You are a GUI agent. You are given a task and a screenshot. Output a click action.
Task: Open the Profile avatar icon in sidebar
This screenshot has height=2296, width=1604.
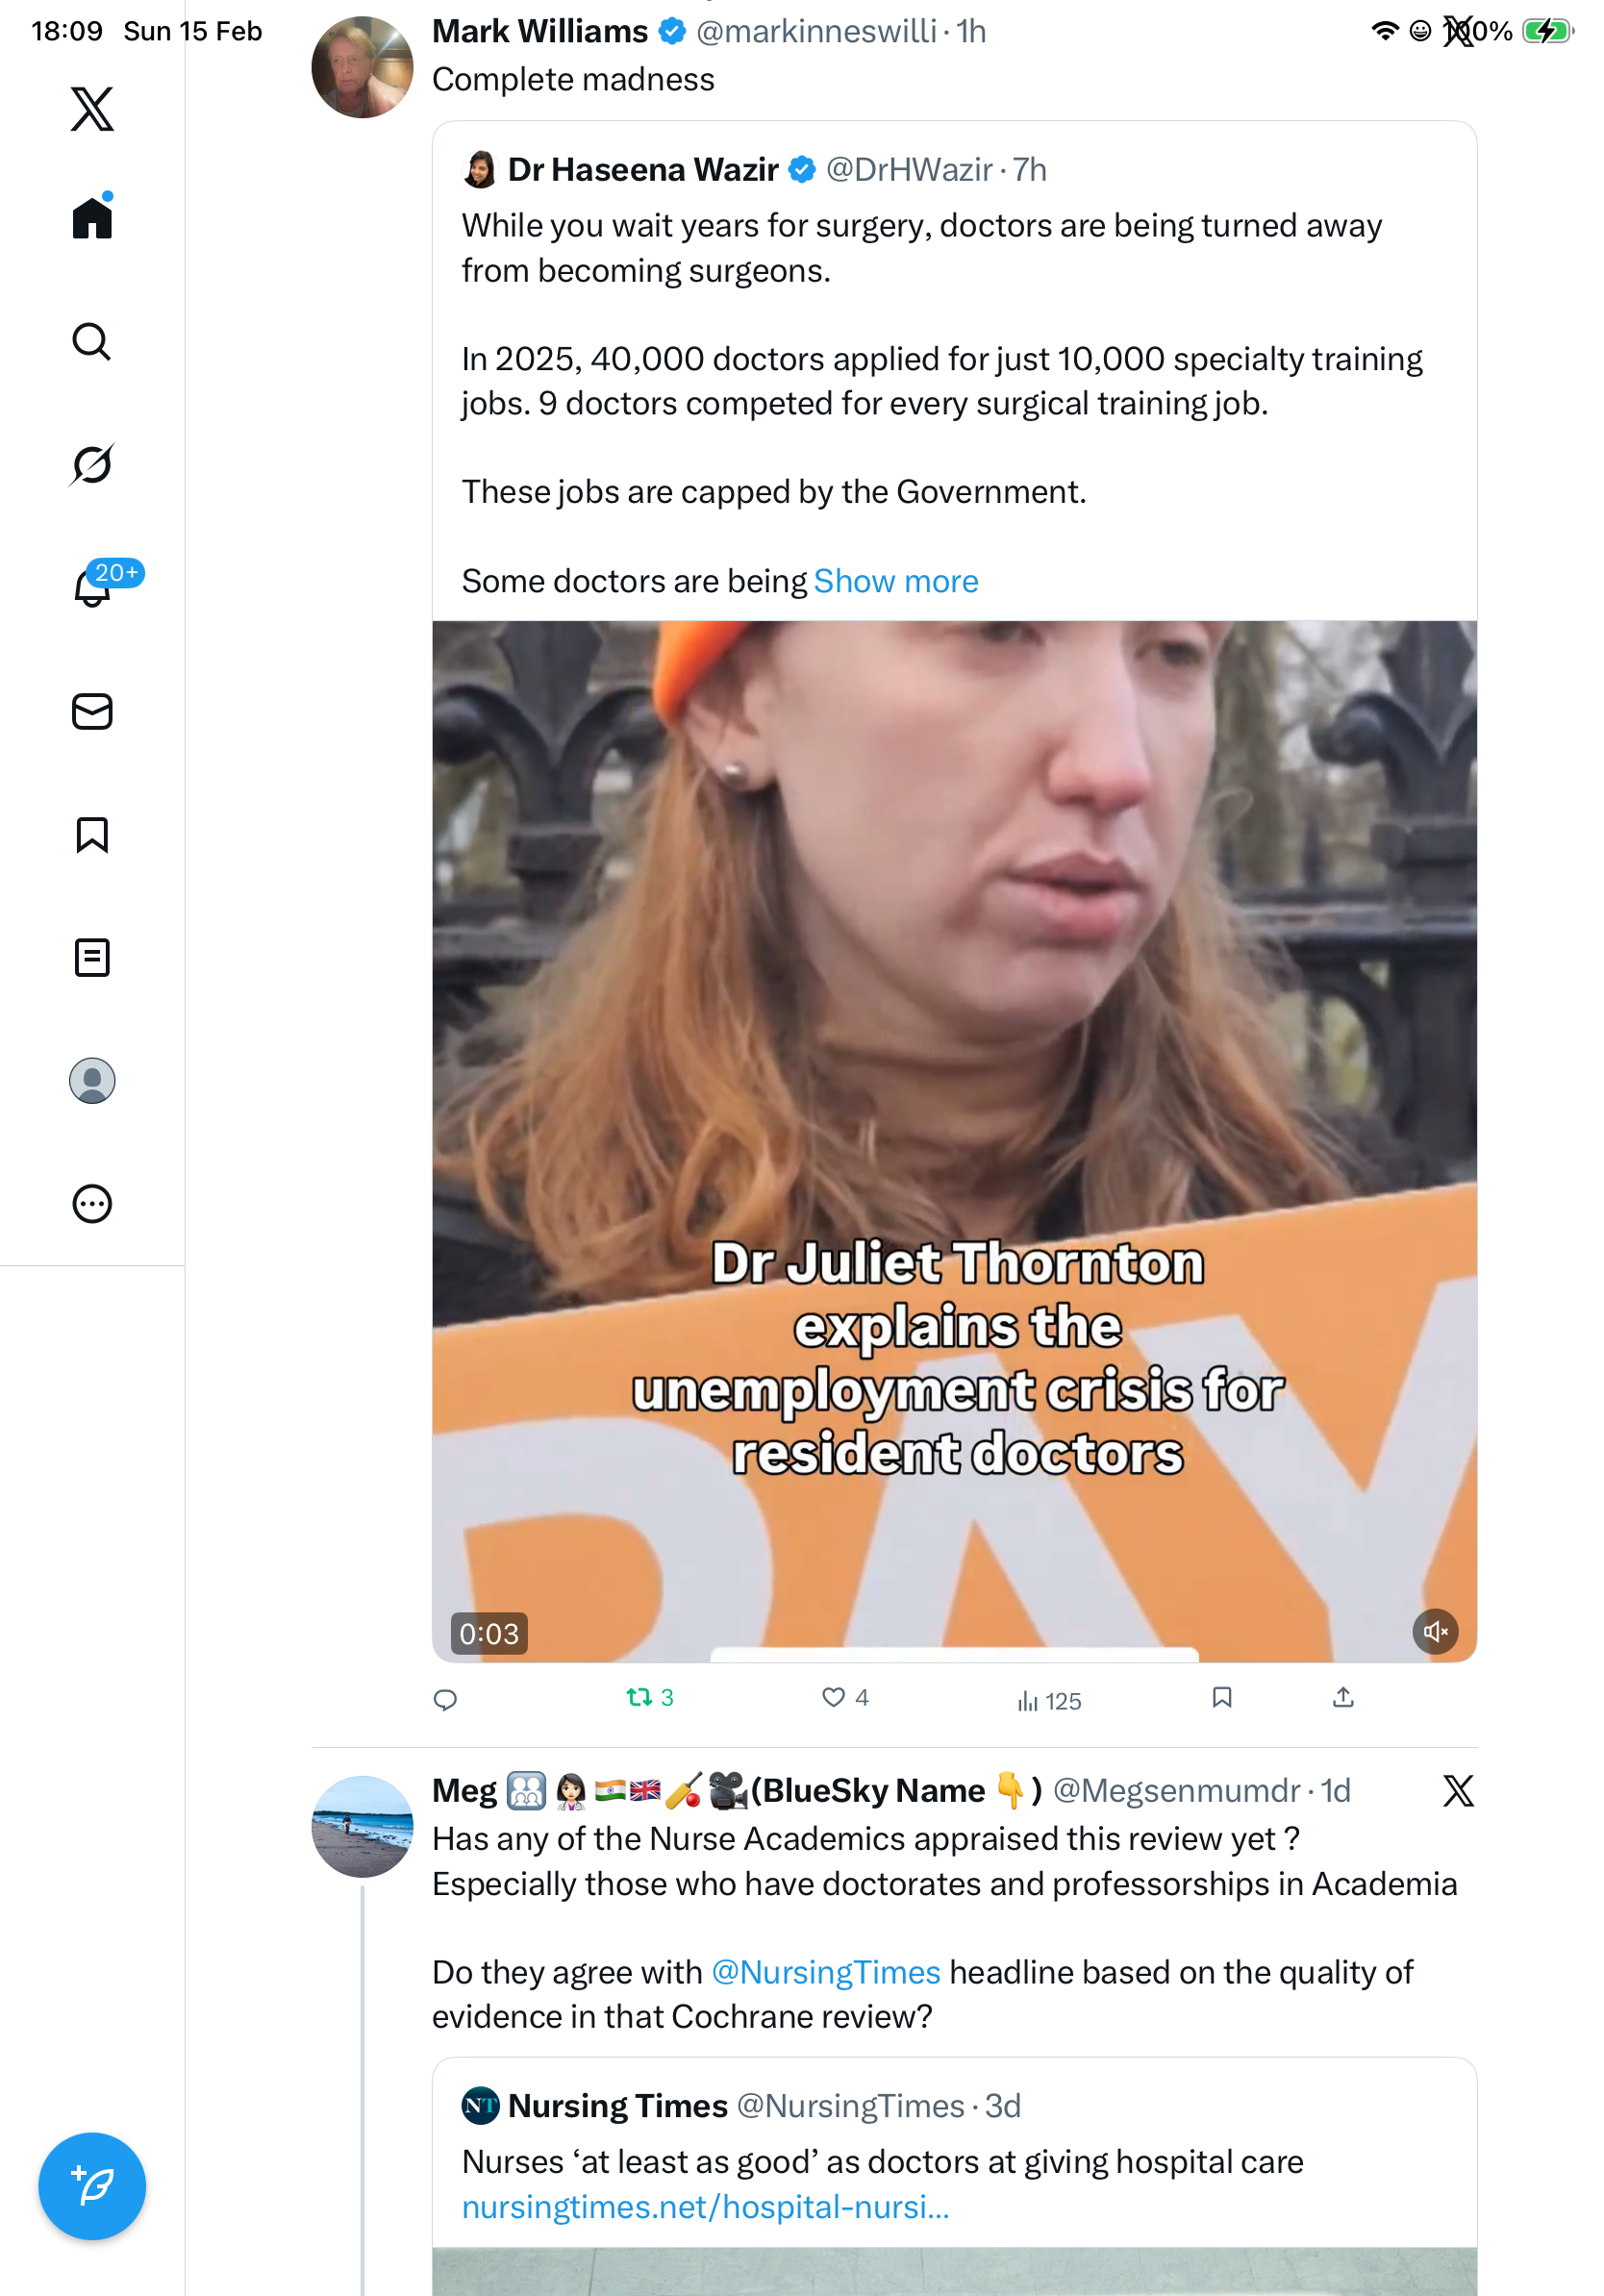(92, 1080)
